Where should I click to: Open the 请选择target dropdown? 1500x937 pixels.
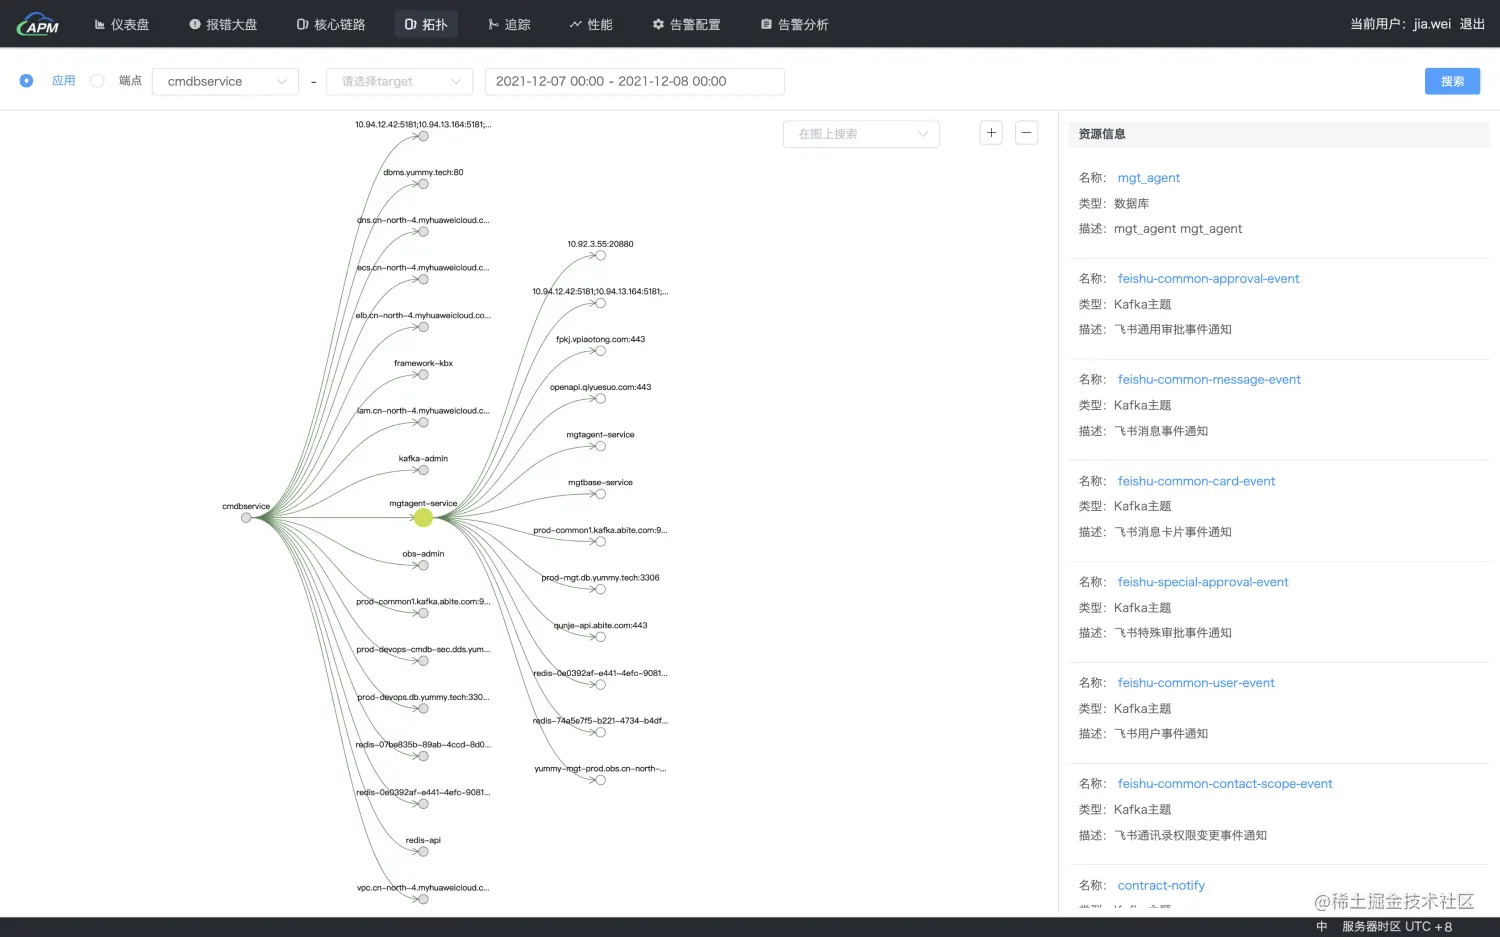click(399, 81)
